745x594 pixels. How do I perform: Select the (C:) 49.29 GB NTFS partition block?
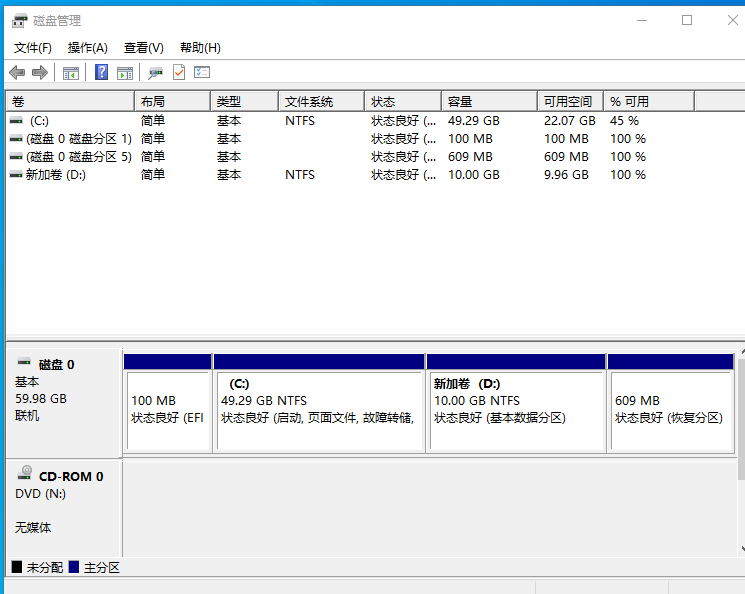[x=319, y=403]
